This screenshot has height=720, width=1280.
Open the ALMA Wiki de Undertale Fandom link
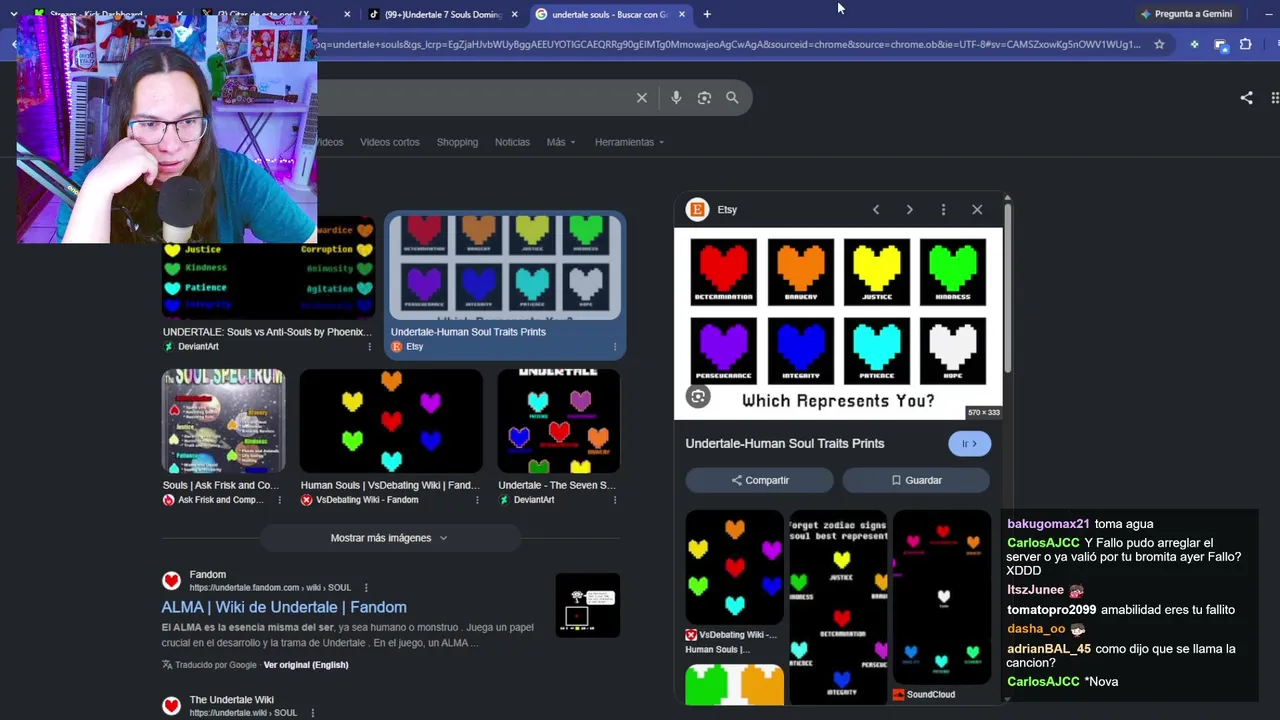click(x=284, y=607)
